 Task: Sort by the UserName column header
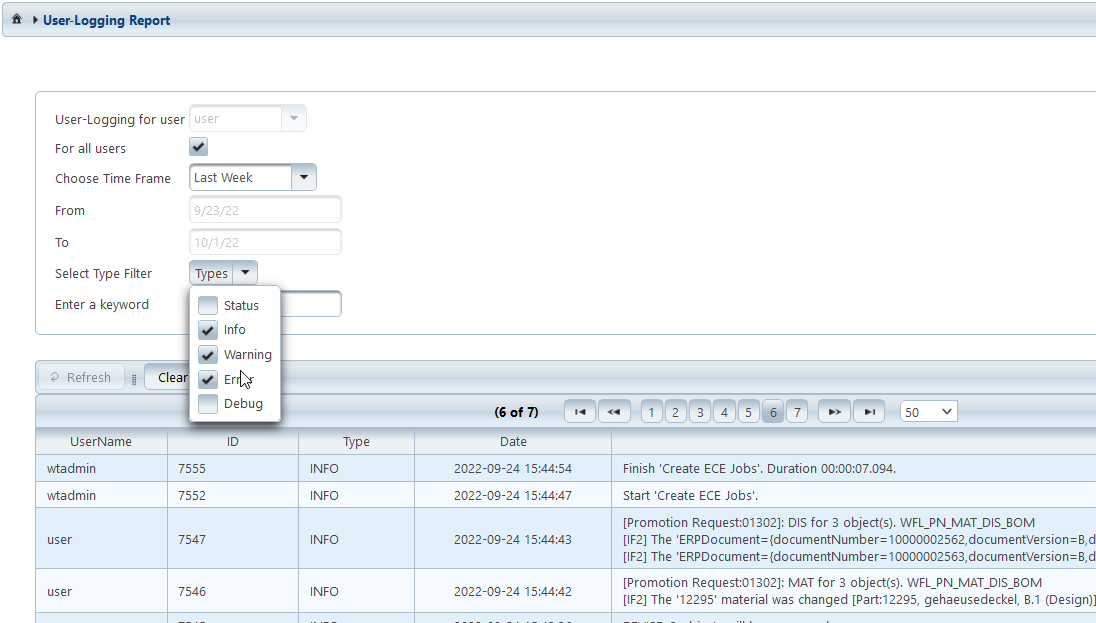(101, 441)
